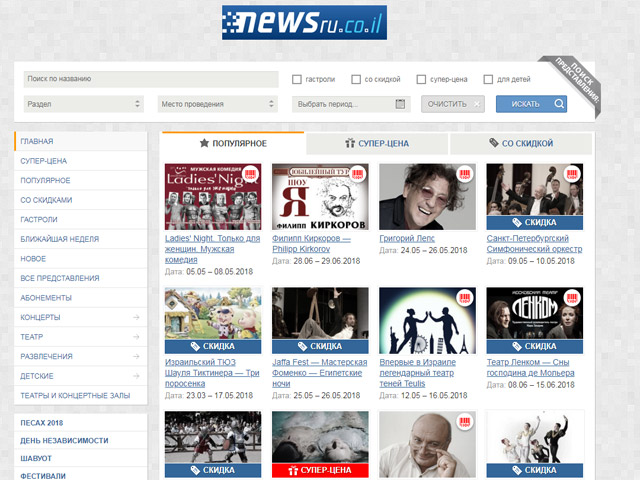Click Супер-цена red label on card

pyautogui.click(x=320, y=470)
